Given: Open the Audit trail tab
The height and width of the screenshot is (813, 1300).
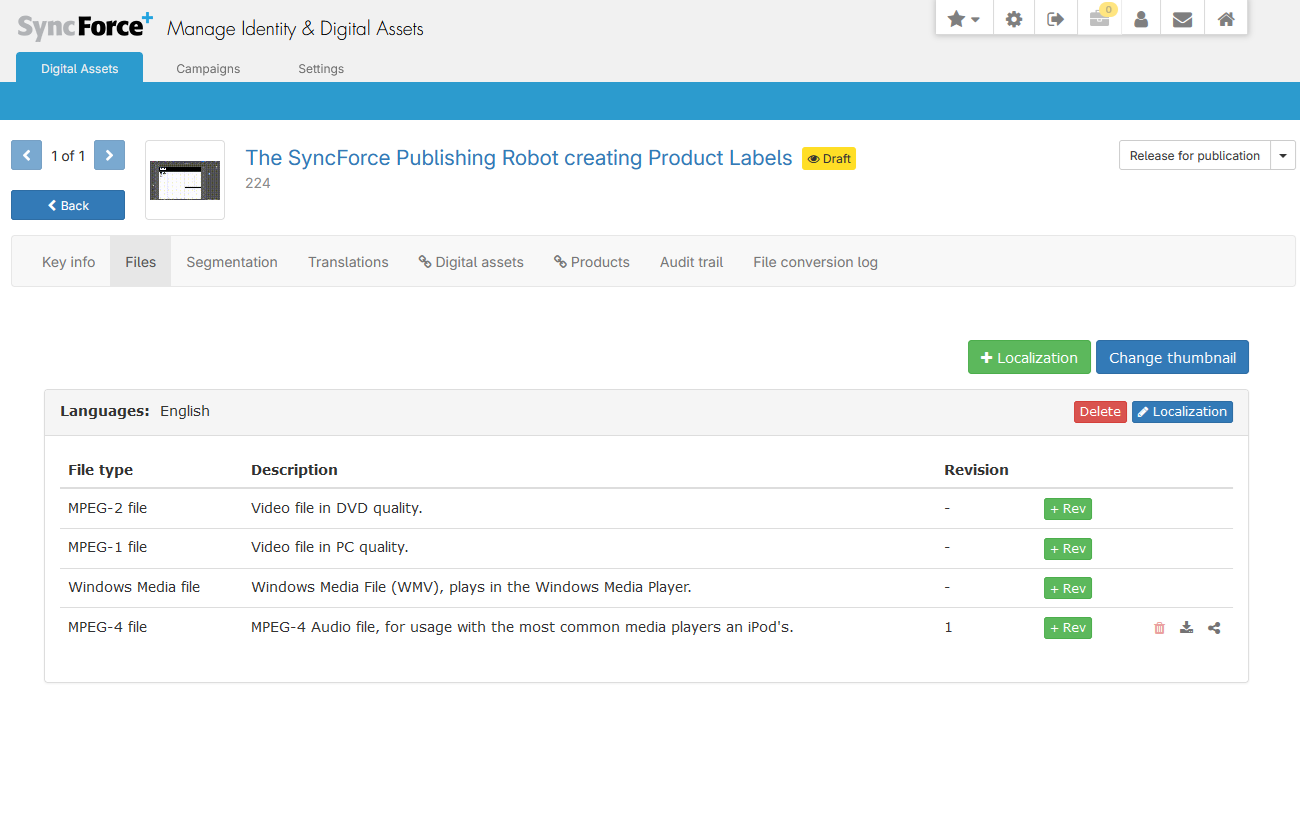Looking at the screenshot, I should (691, 262).
